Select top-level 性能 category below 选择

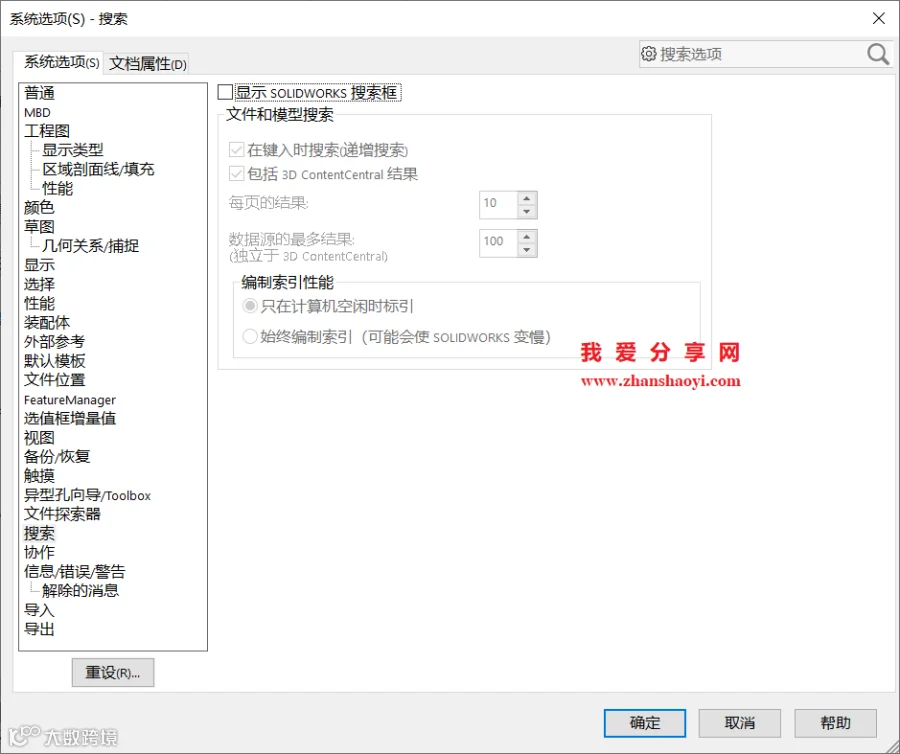tap(39, 304)
